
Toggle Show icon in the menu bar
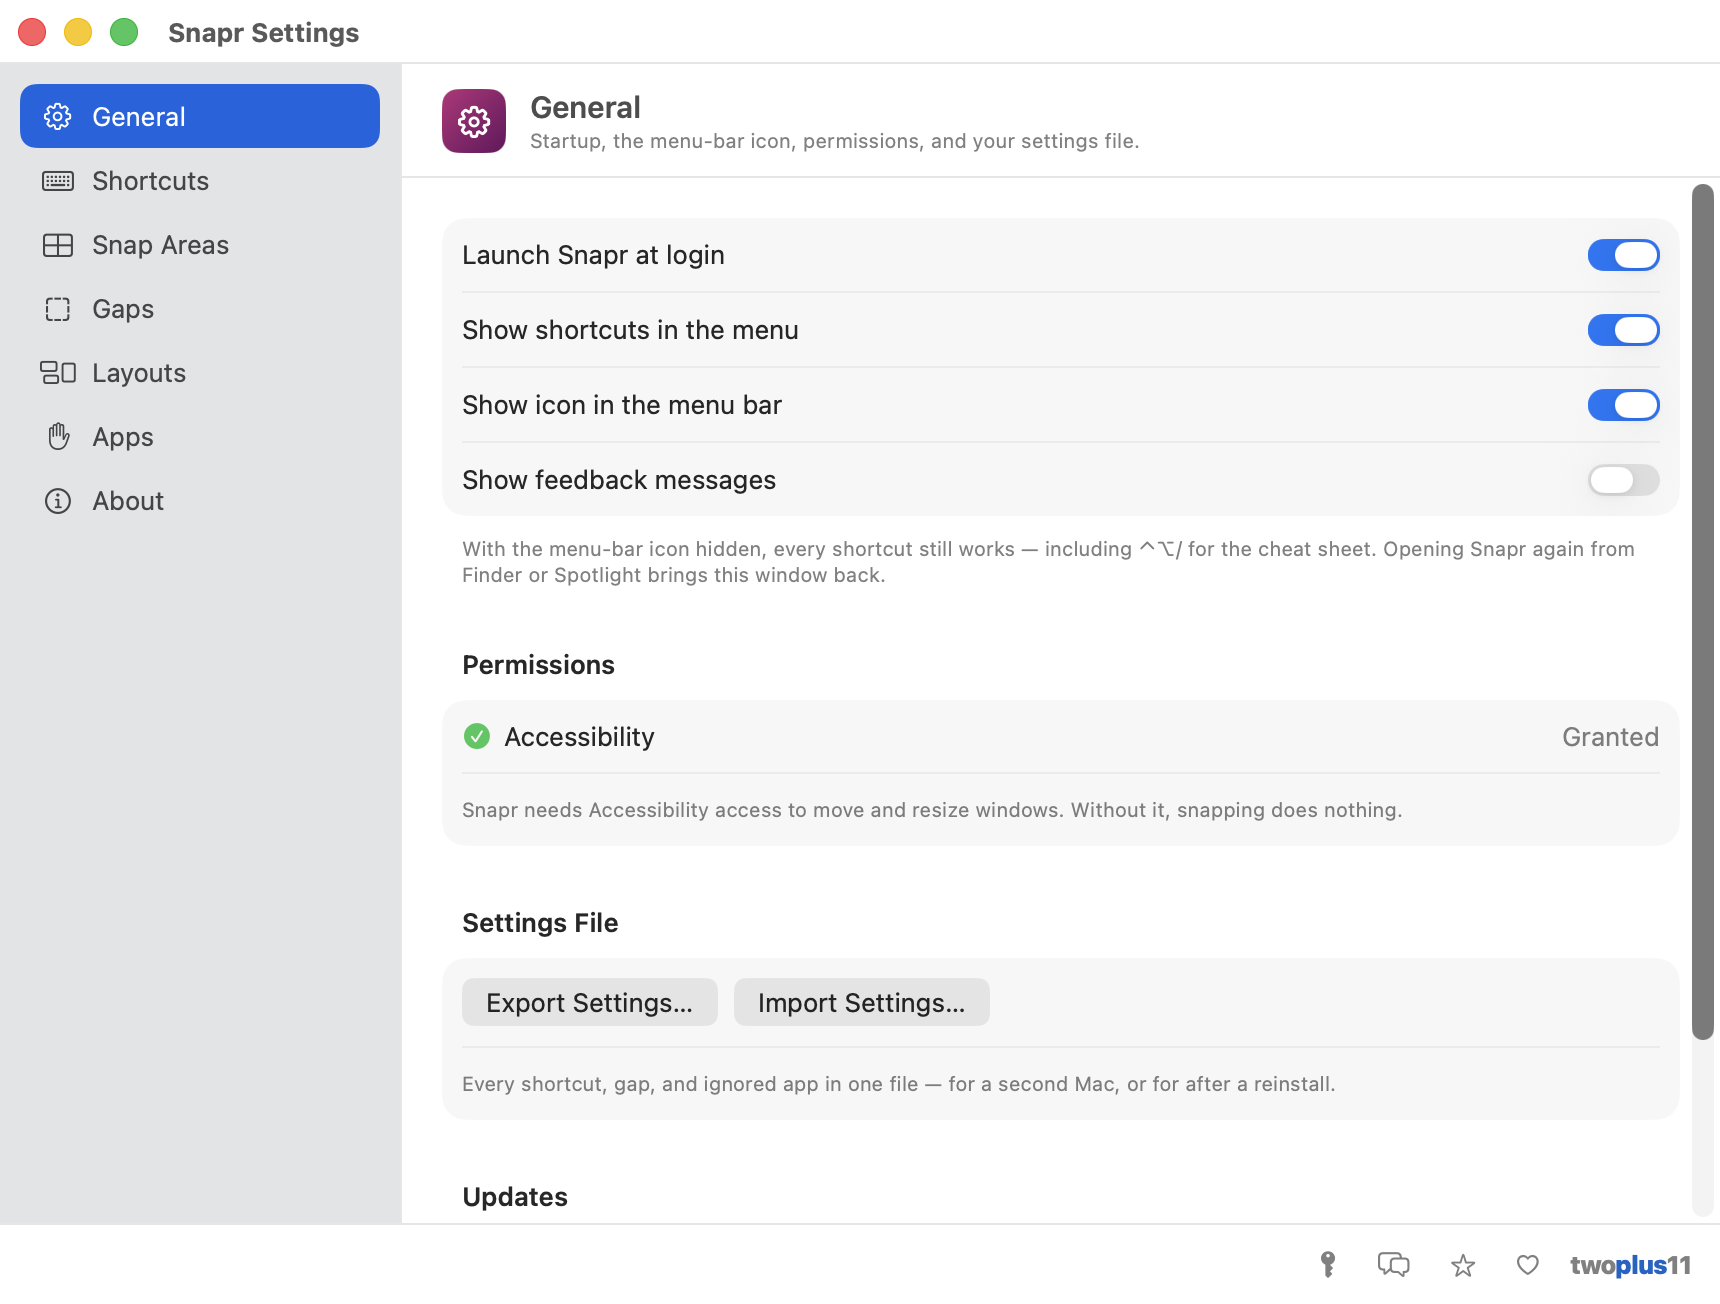(1624, 405)
